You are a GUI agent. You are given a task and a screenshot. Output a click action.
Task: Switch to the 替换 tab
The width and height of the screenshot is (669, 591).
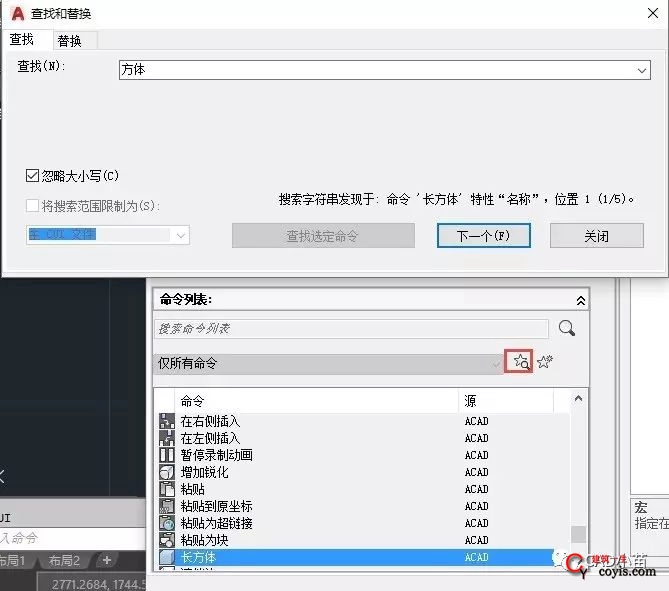[70, 41]
